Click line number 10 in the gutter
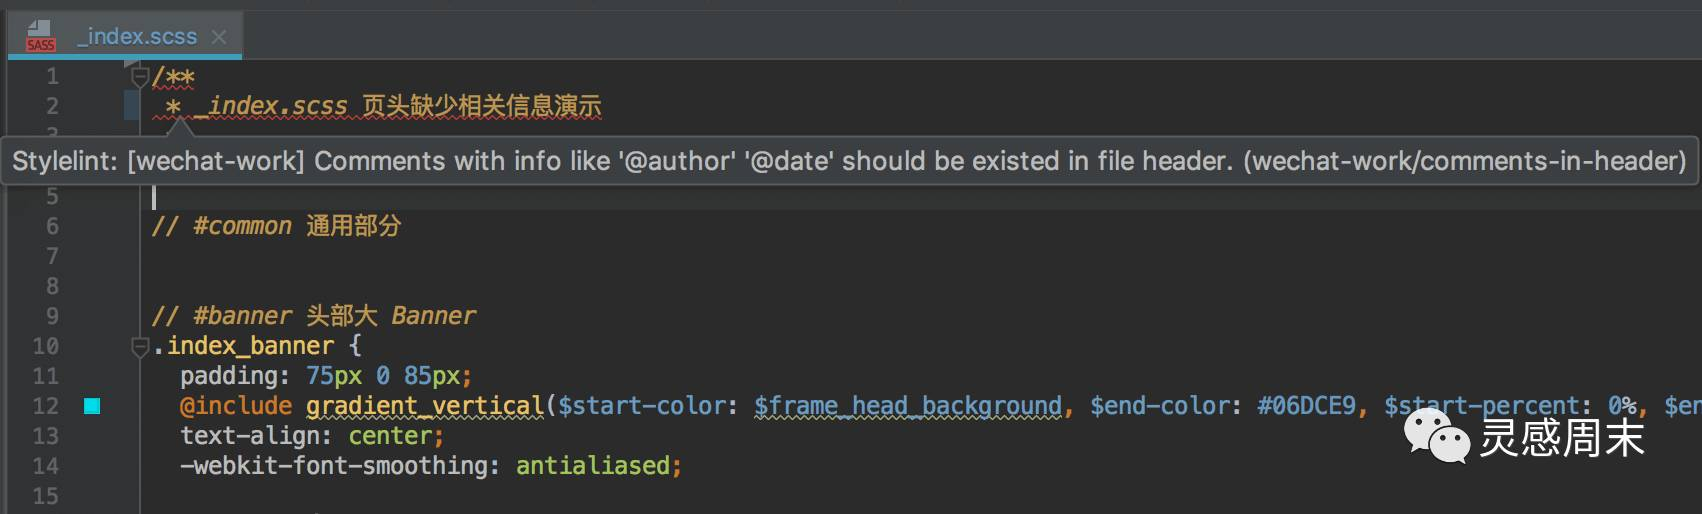Image resolution: width=1702 pixels, height=514 pixels. tap(46, 346)
